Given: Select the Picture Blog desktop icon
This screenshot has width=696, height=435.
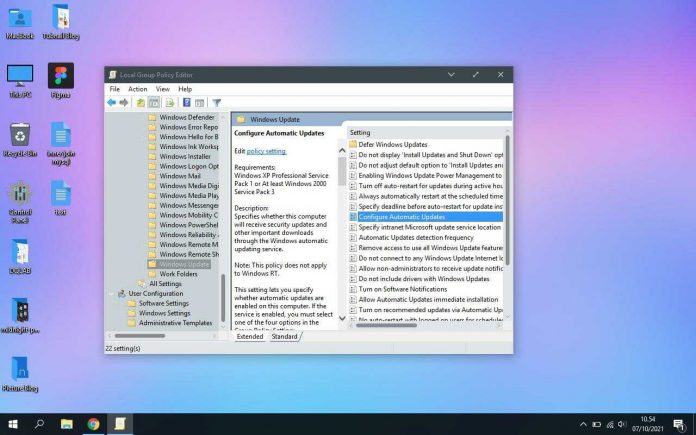Looking at the screenshot, I should tap(20, 374).
